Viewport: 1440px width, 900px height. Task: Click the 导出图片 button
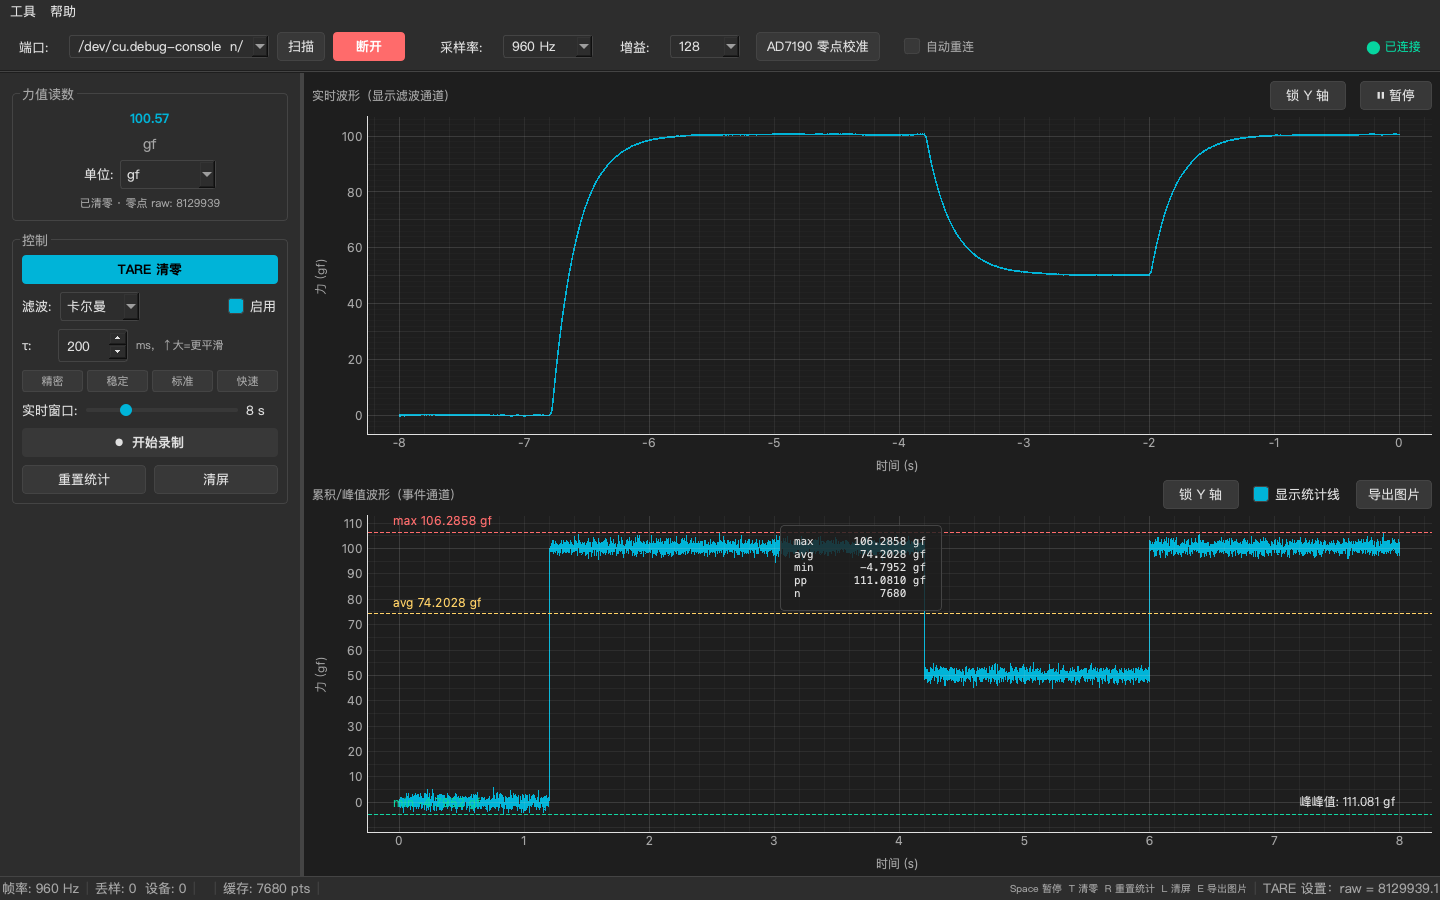1394,494
